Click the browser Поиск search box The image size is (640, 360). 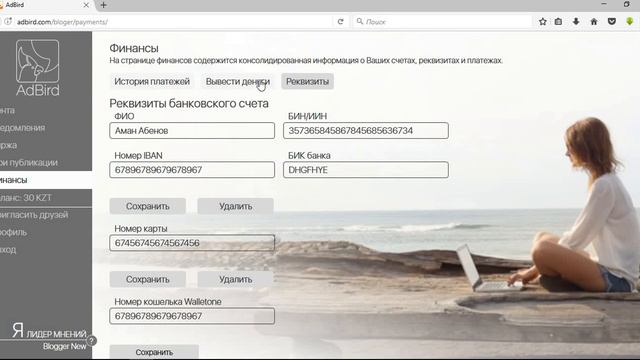(x=443, y=22)
